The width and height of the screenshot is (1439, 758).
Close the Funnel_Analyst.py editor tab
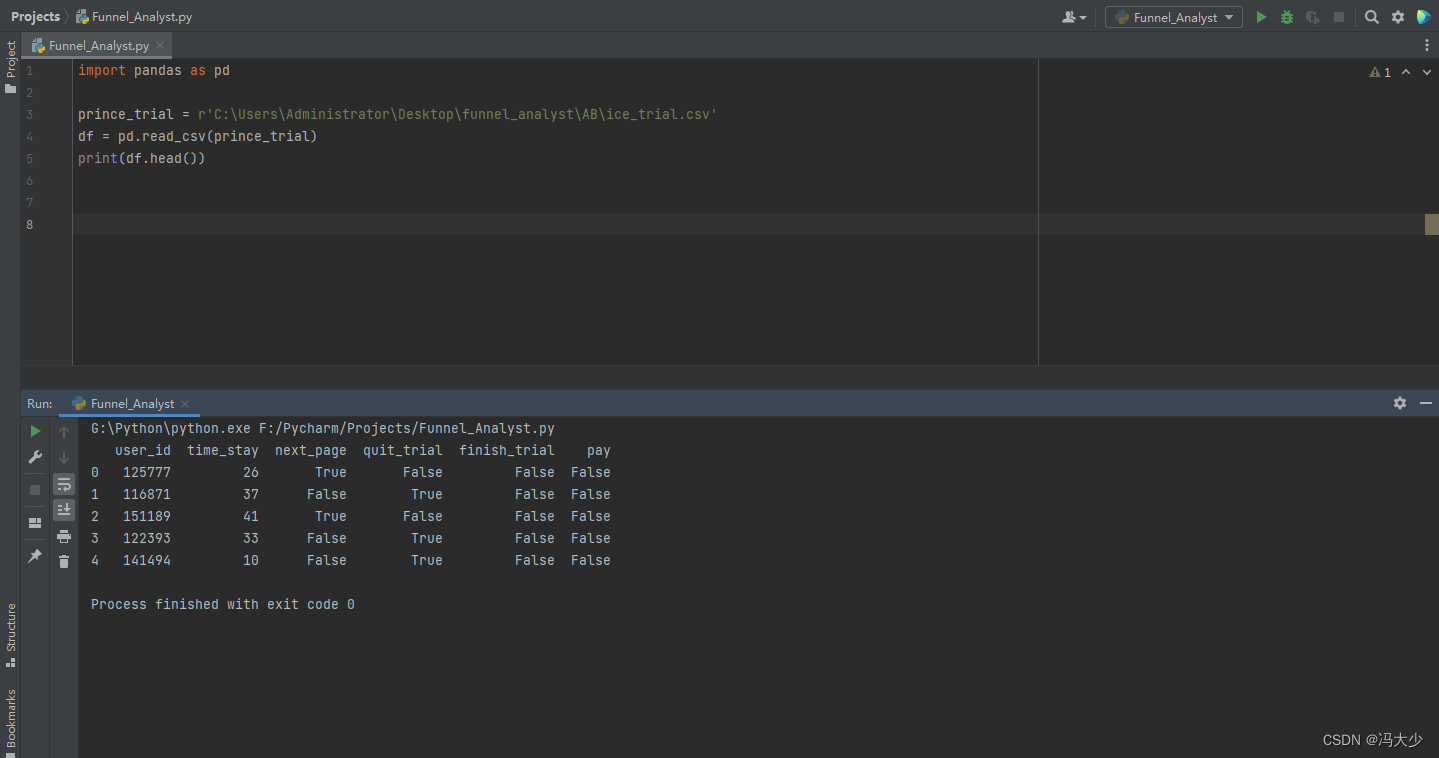pyautogui.click(x=160, y=46)
